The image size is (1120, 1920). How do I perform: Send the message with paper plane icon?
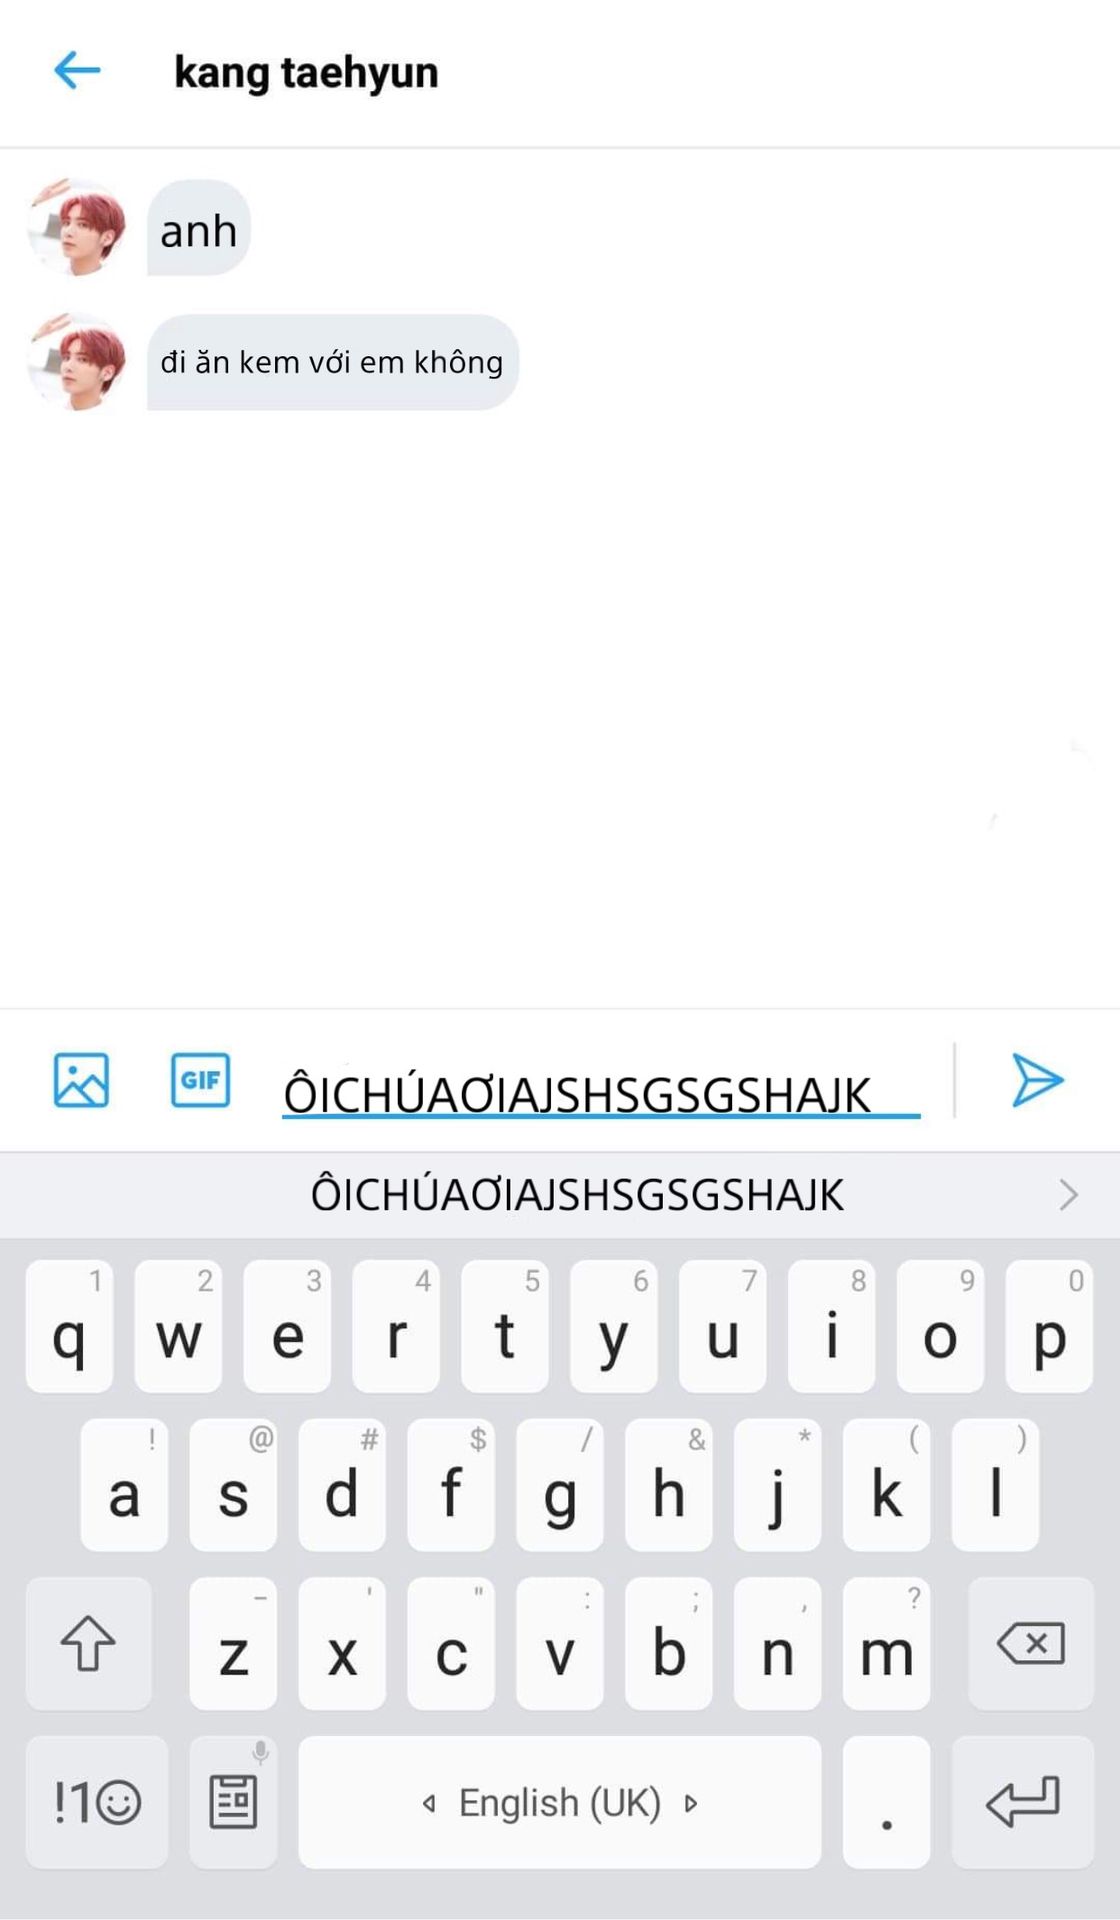click(1037, 1080)
